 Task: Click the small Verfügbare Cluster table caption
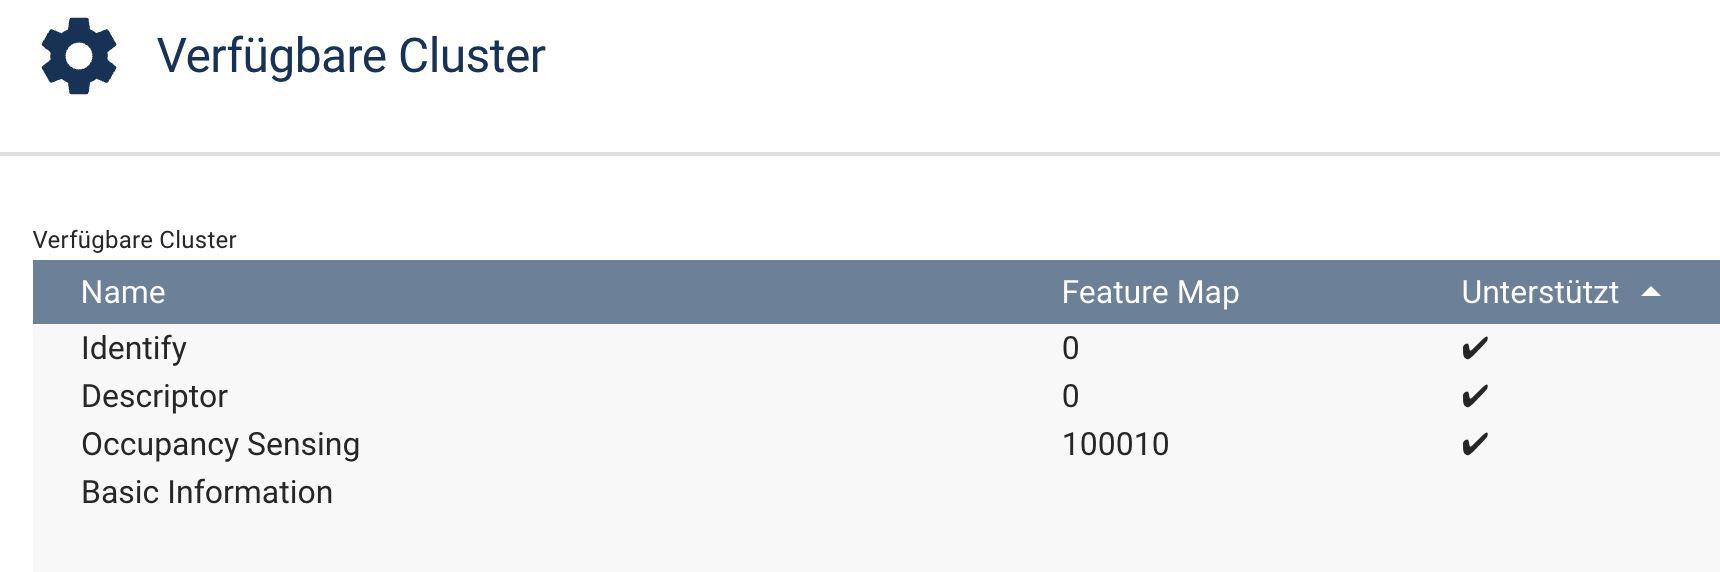135,240
